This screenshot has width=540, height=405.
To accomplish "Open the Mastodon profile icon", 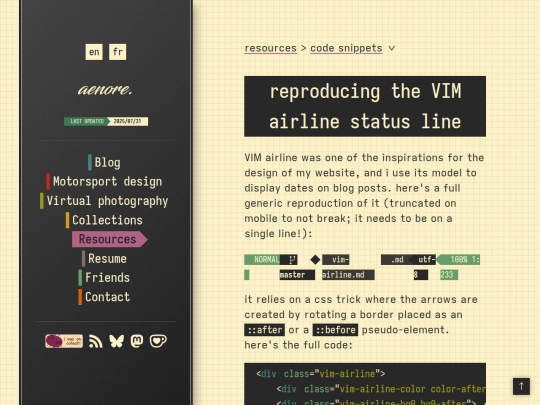I will pos(137,341).
